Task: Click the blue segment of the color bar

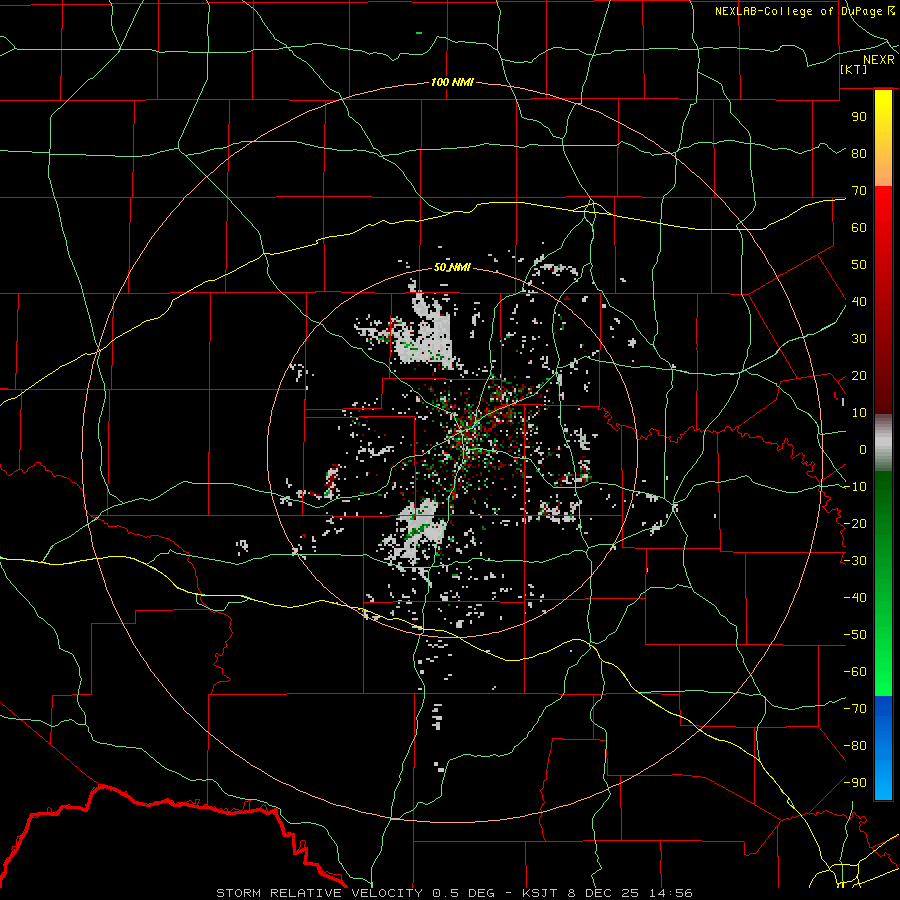Action: pyautogui.click(x=883, y=747)
